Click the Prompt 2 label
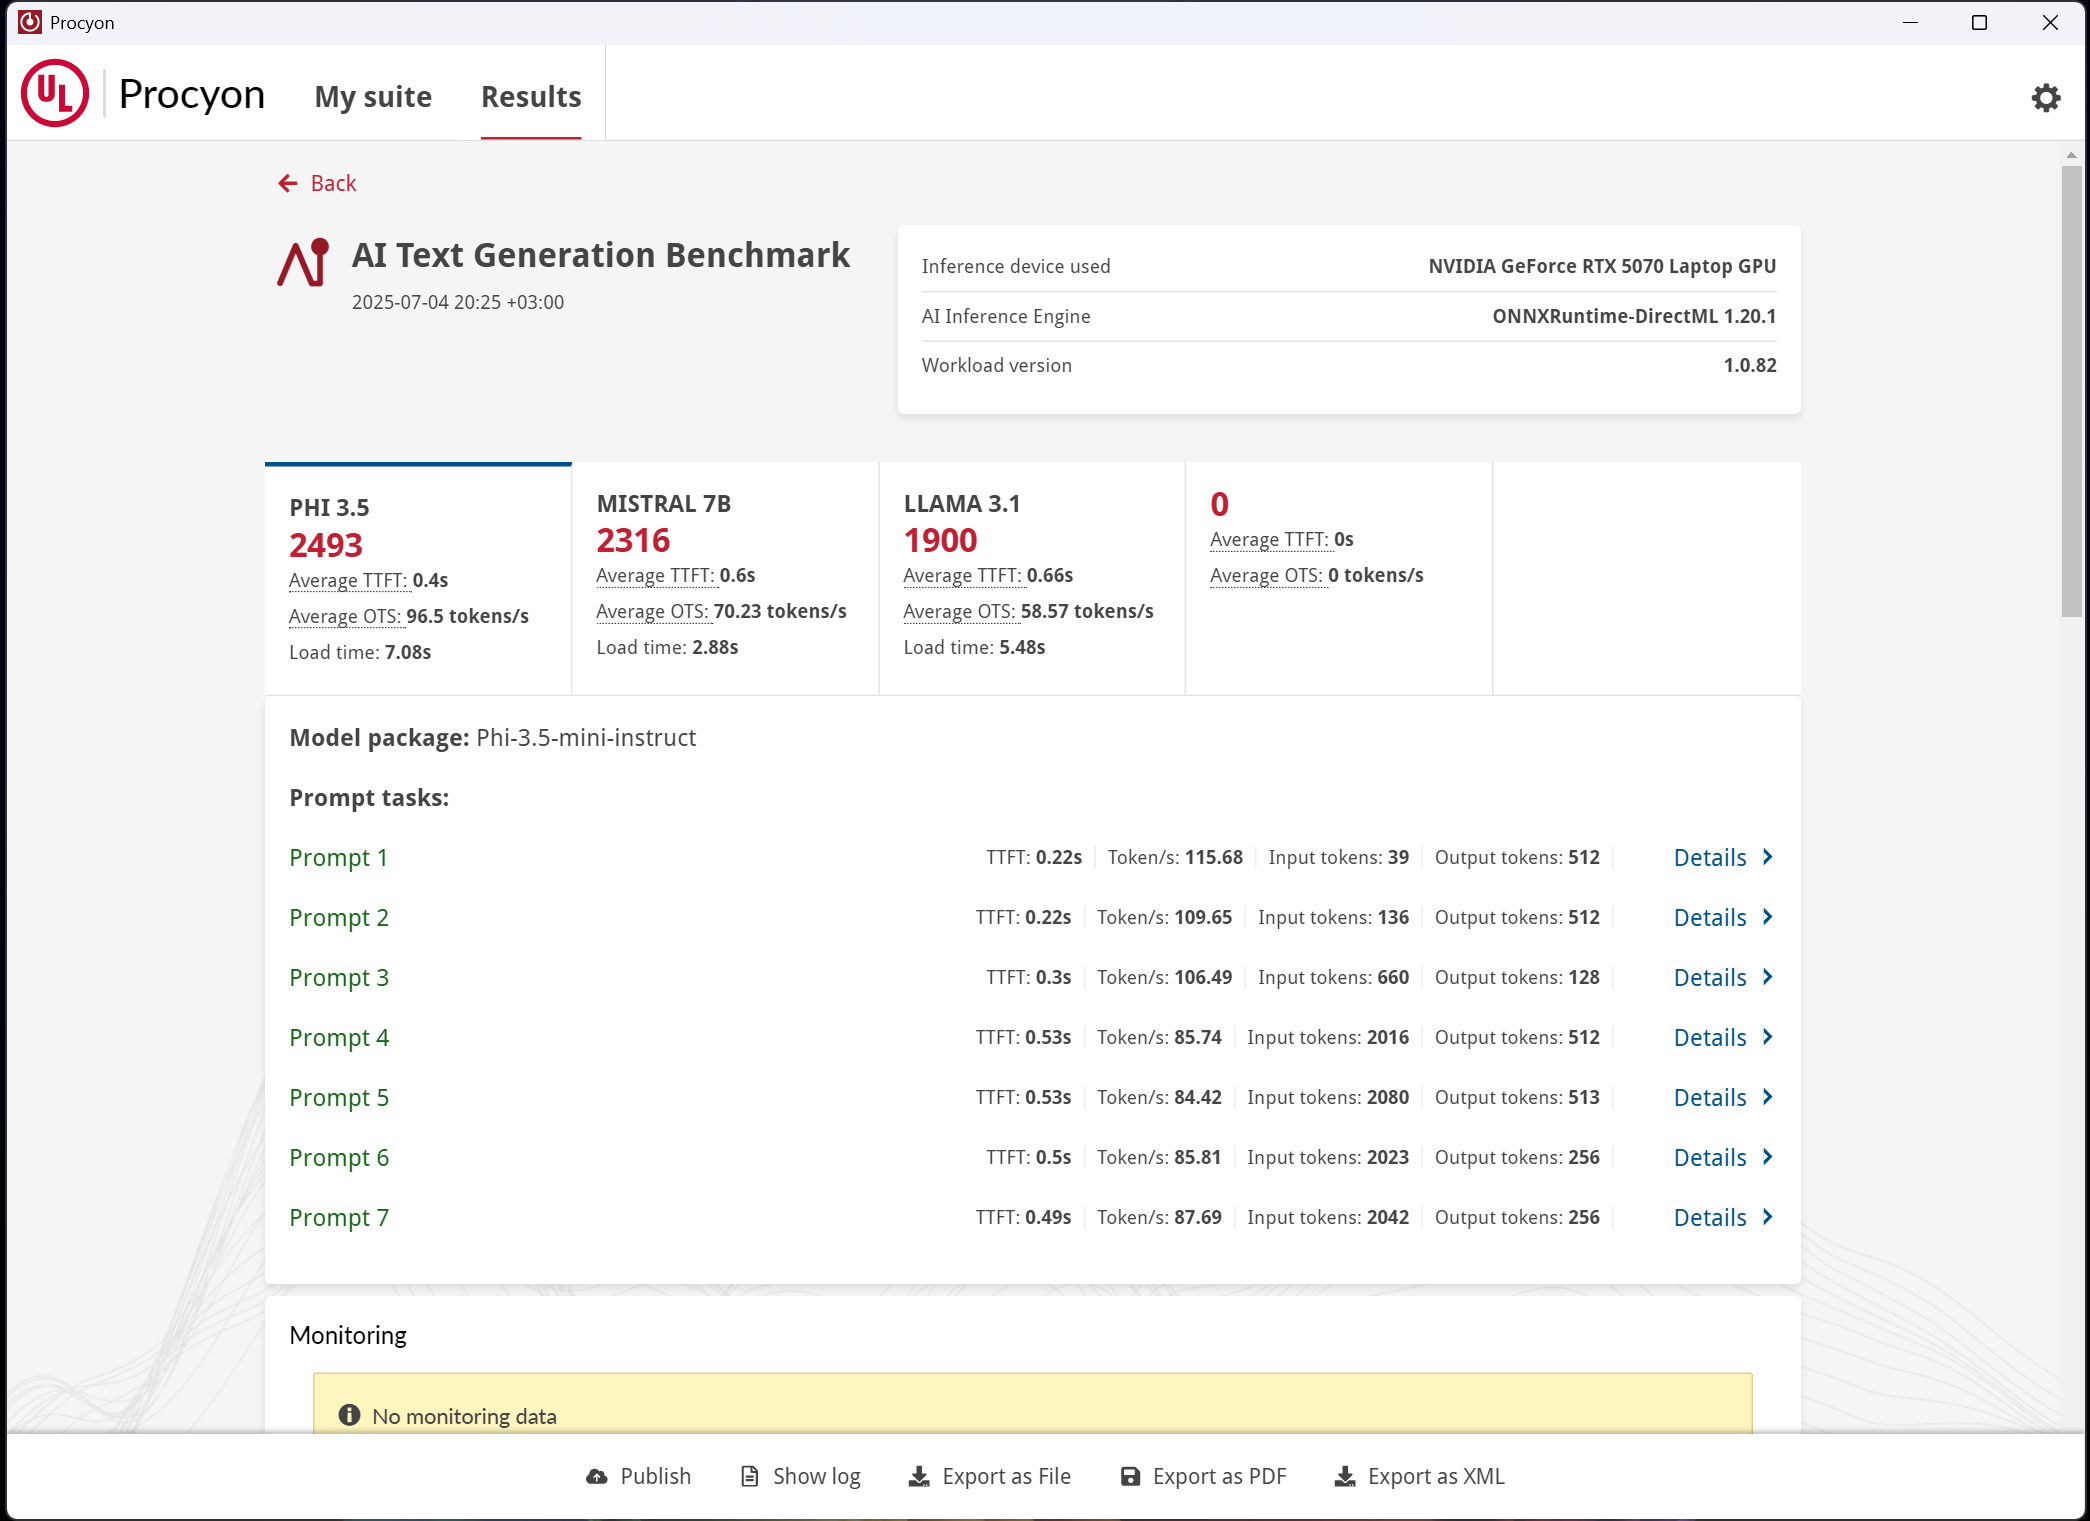Viewport: 2090px width, 1521px height. pos(339,917)
